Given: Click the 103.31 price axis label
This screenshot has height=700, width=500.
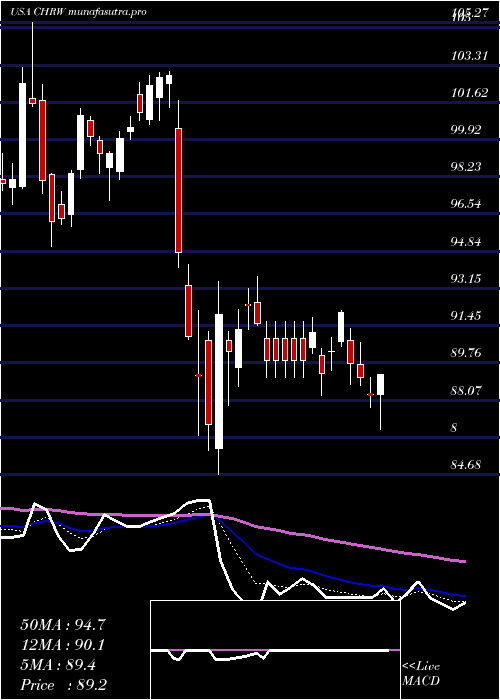Looking at the screenshot, I should (469, 56).
